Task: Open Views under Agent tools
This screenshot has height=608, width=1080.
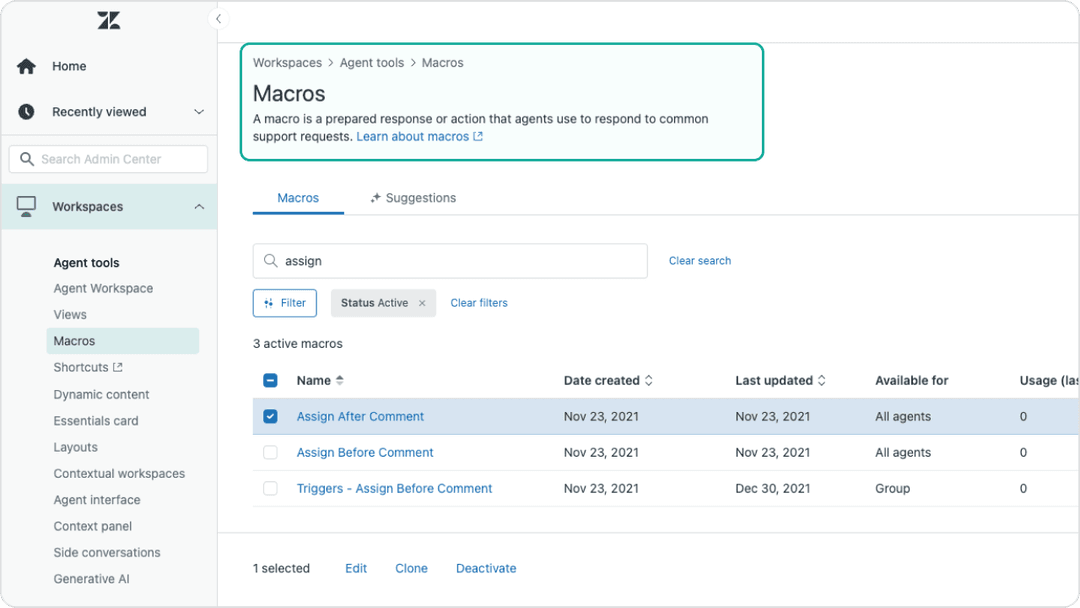Action: (69, 314)
